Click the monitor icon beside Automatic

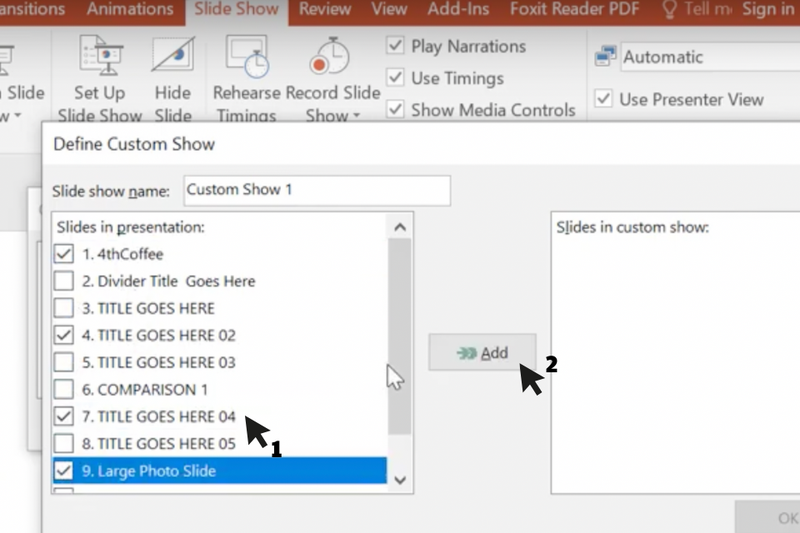[604, 58]
